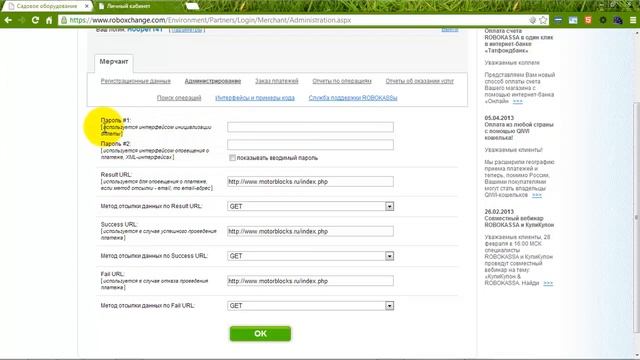
Task: Bookmark this page with the star icon
Action: (x=543, y=20)
